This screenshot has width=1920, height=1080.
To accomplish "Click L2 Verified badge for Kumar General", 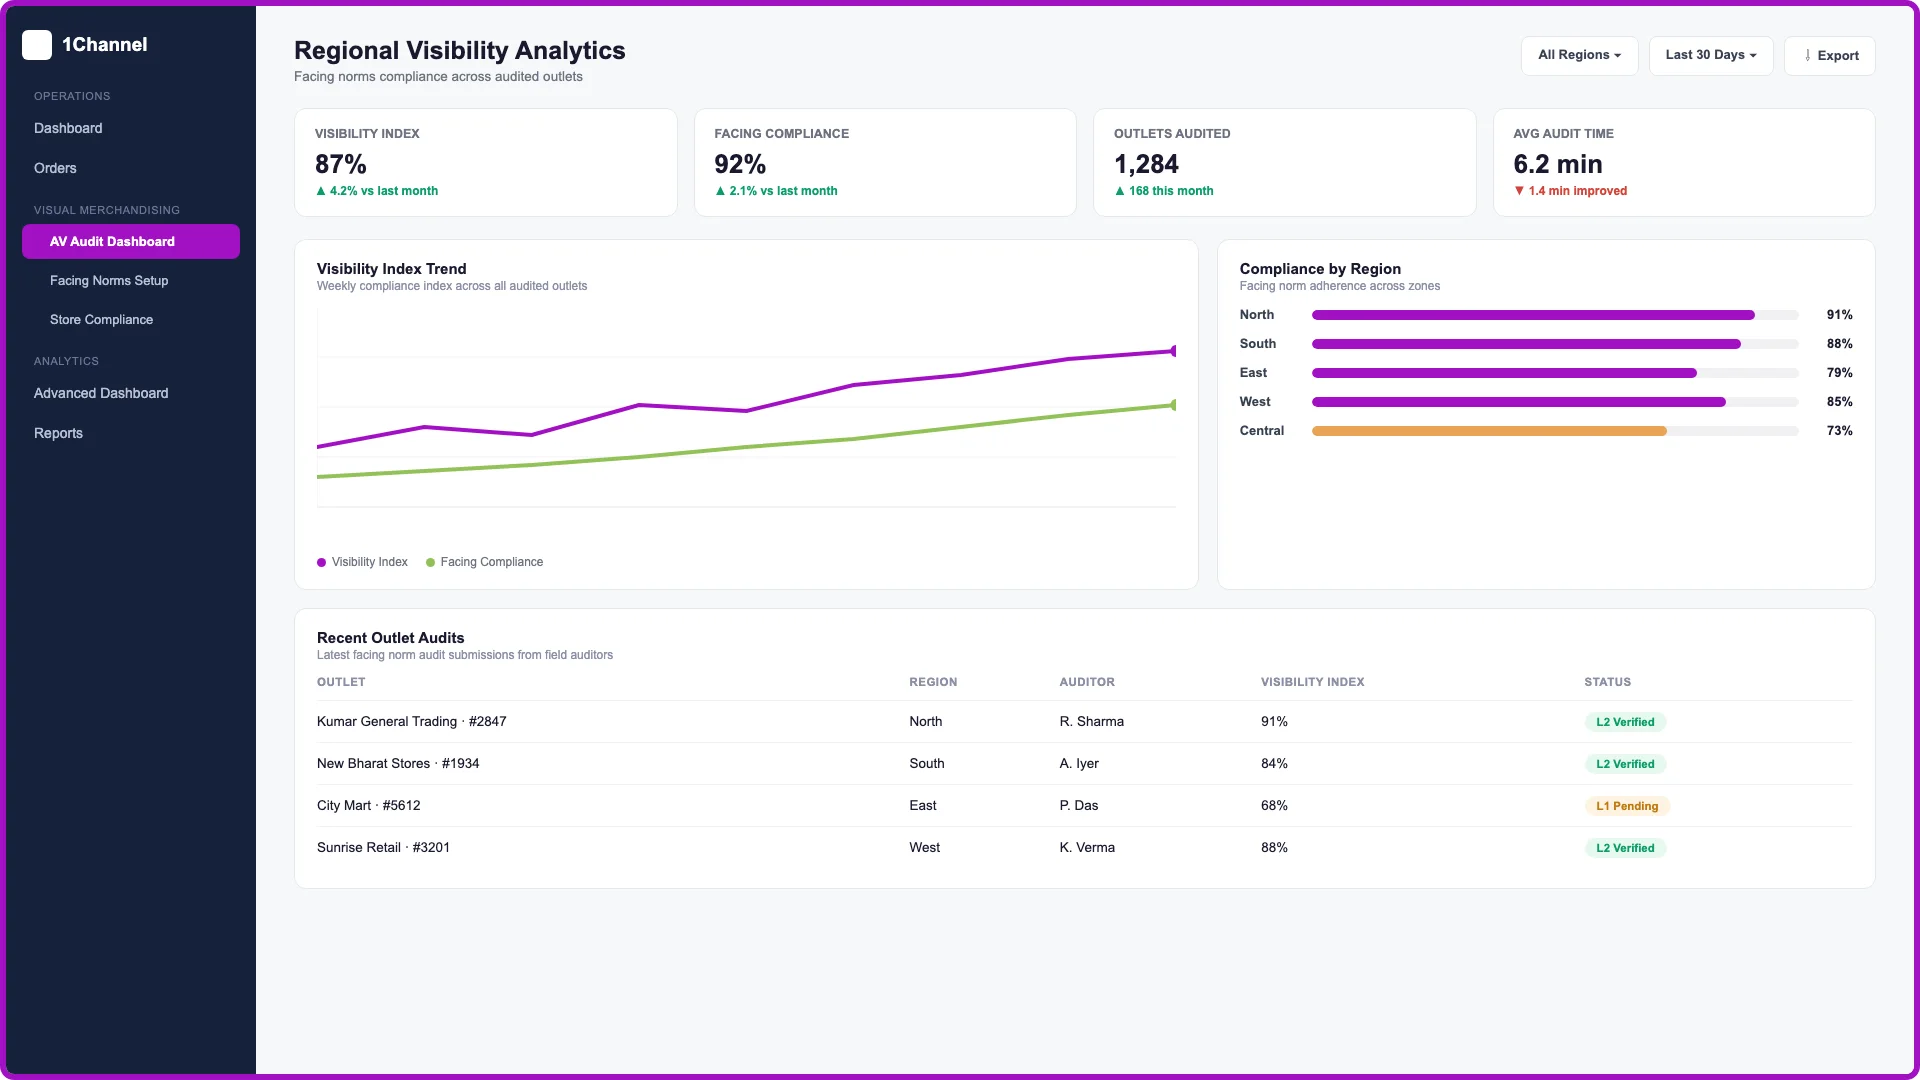I will (x=1625, y=722).
